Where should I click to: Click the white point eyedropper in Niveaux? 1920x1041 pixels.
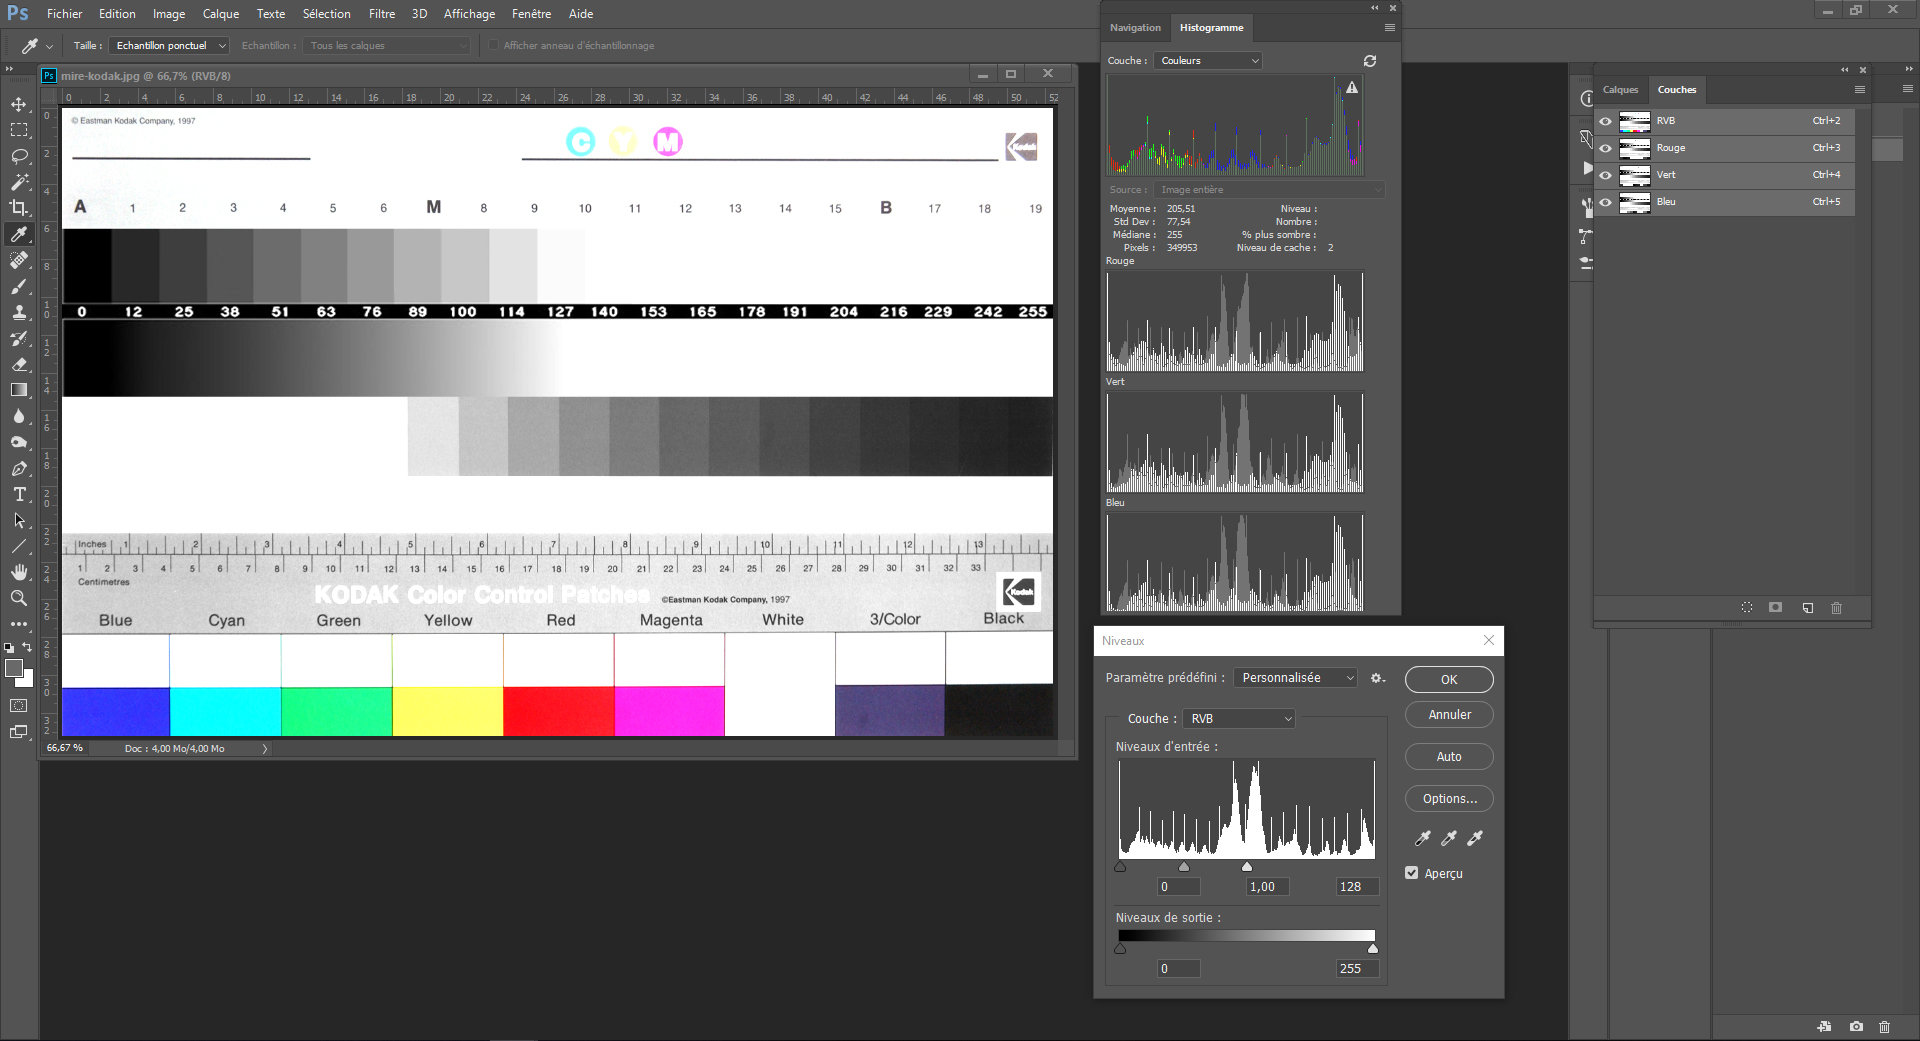pos(1475,838)
